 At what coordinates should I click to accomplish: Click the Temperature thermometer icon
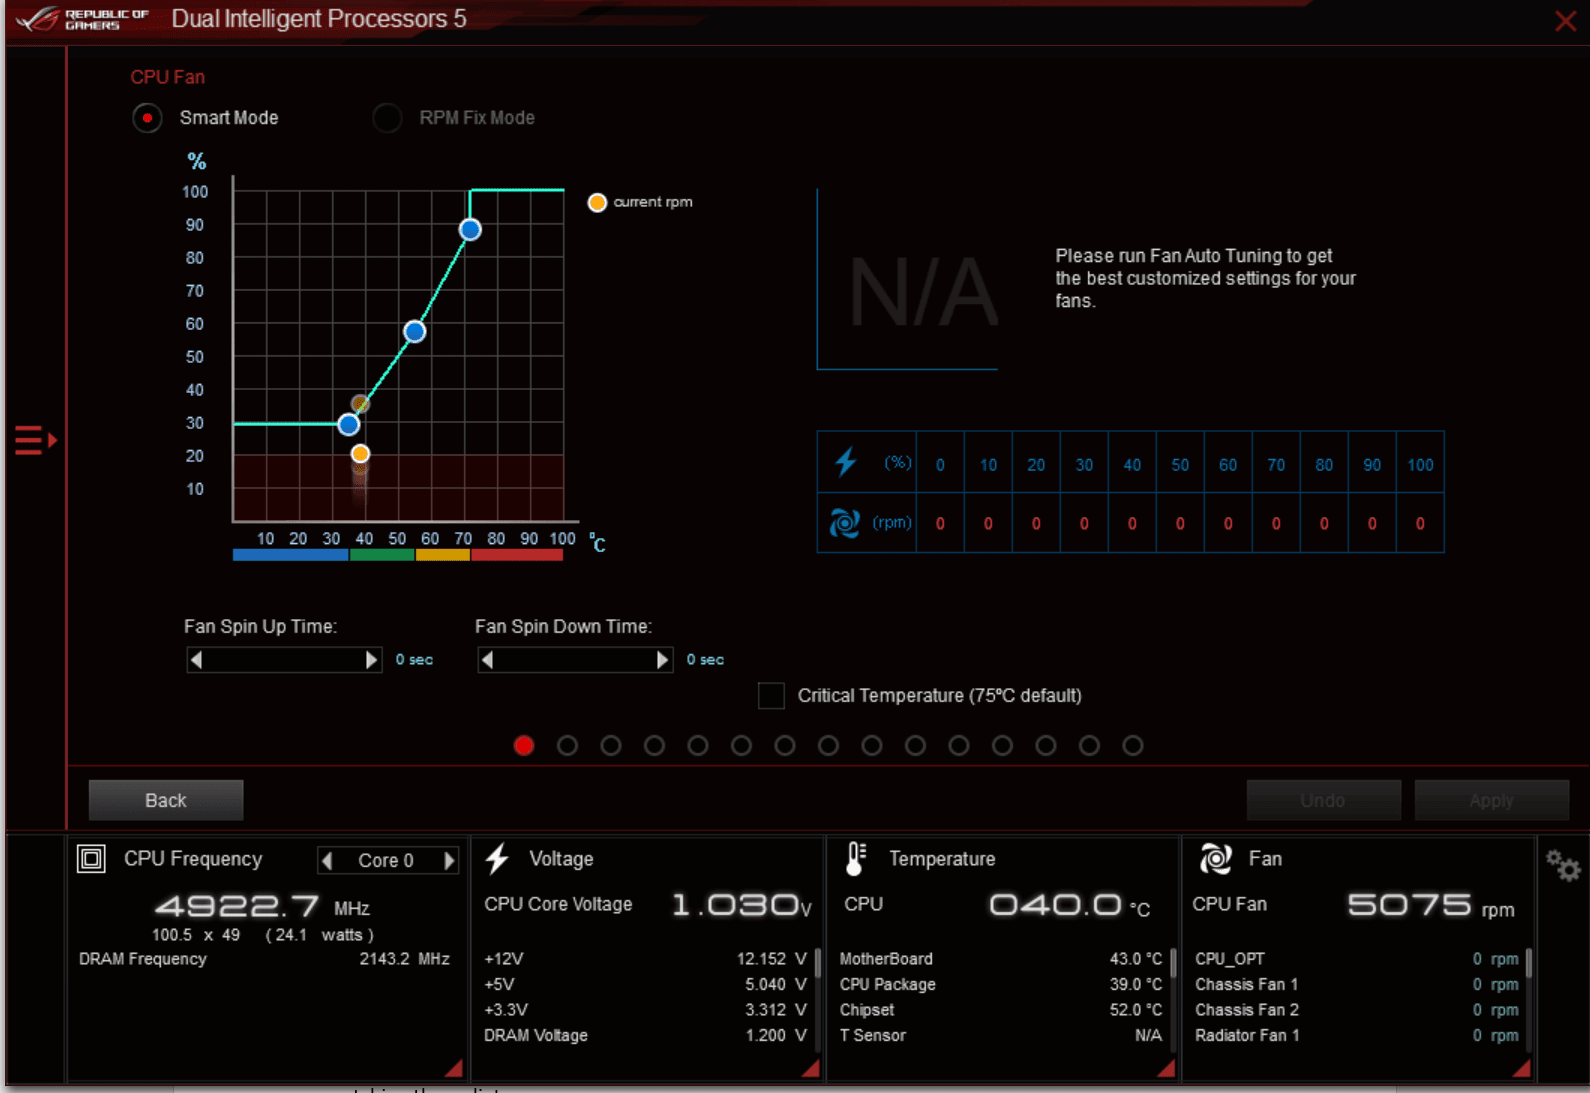click(x=856, y=858)
